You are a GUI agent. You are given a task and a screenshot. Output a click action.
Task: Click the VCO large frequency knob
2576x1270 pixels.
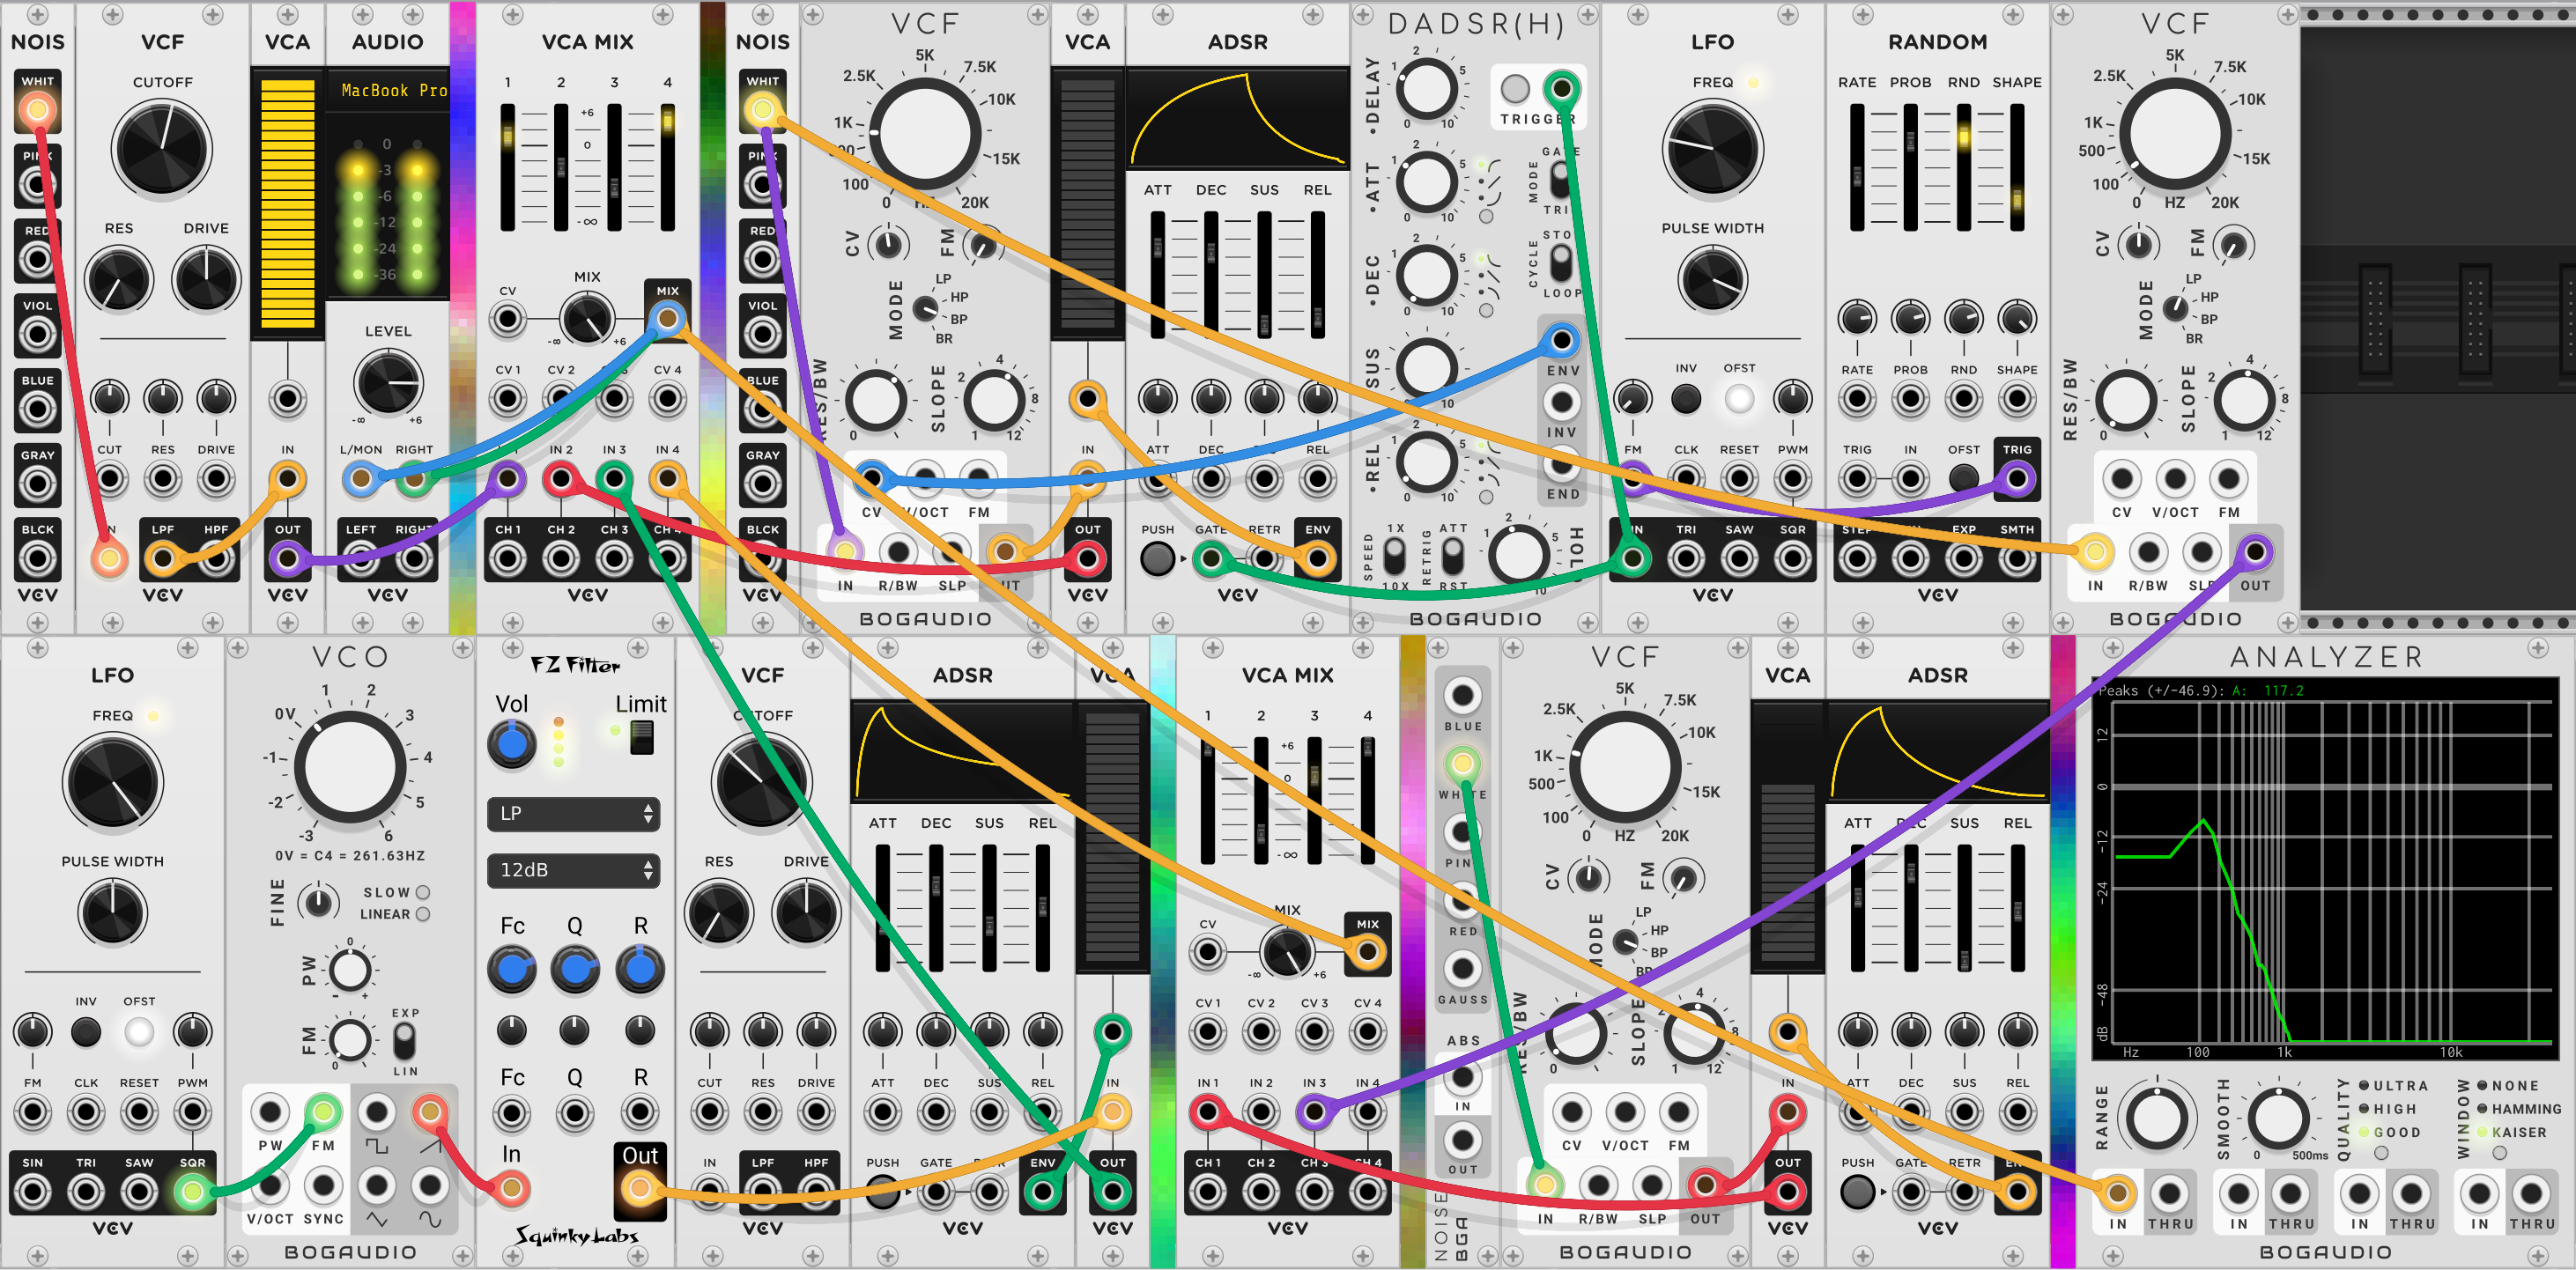pyautogui.click(x=349, y=766)
